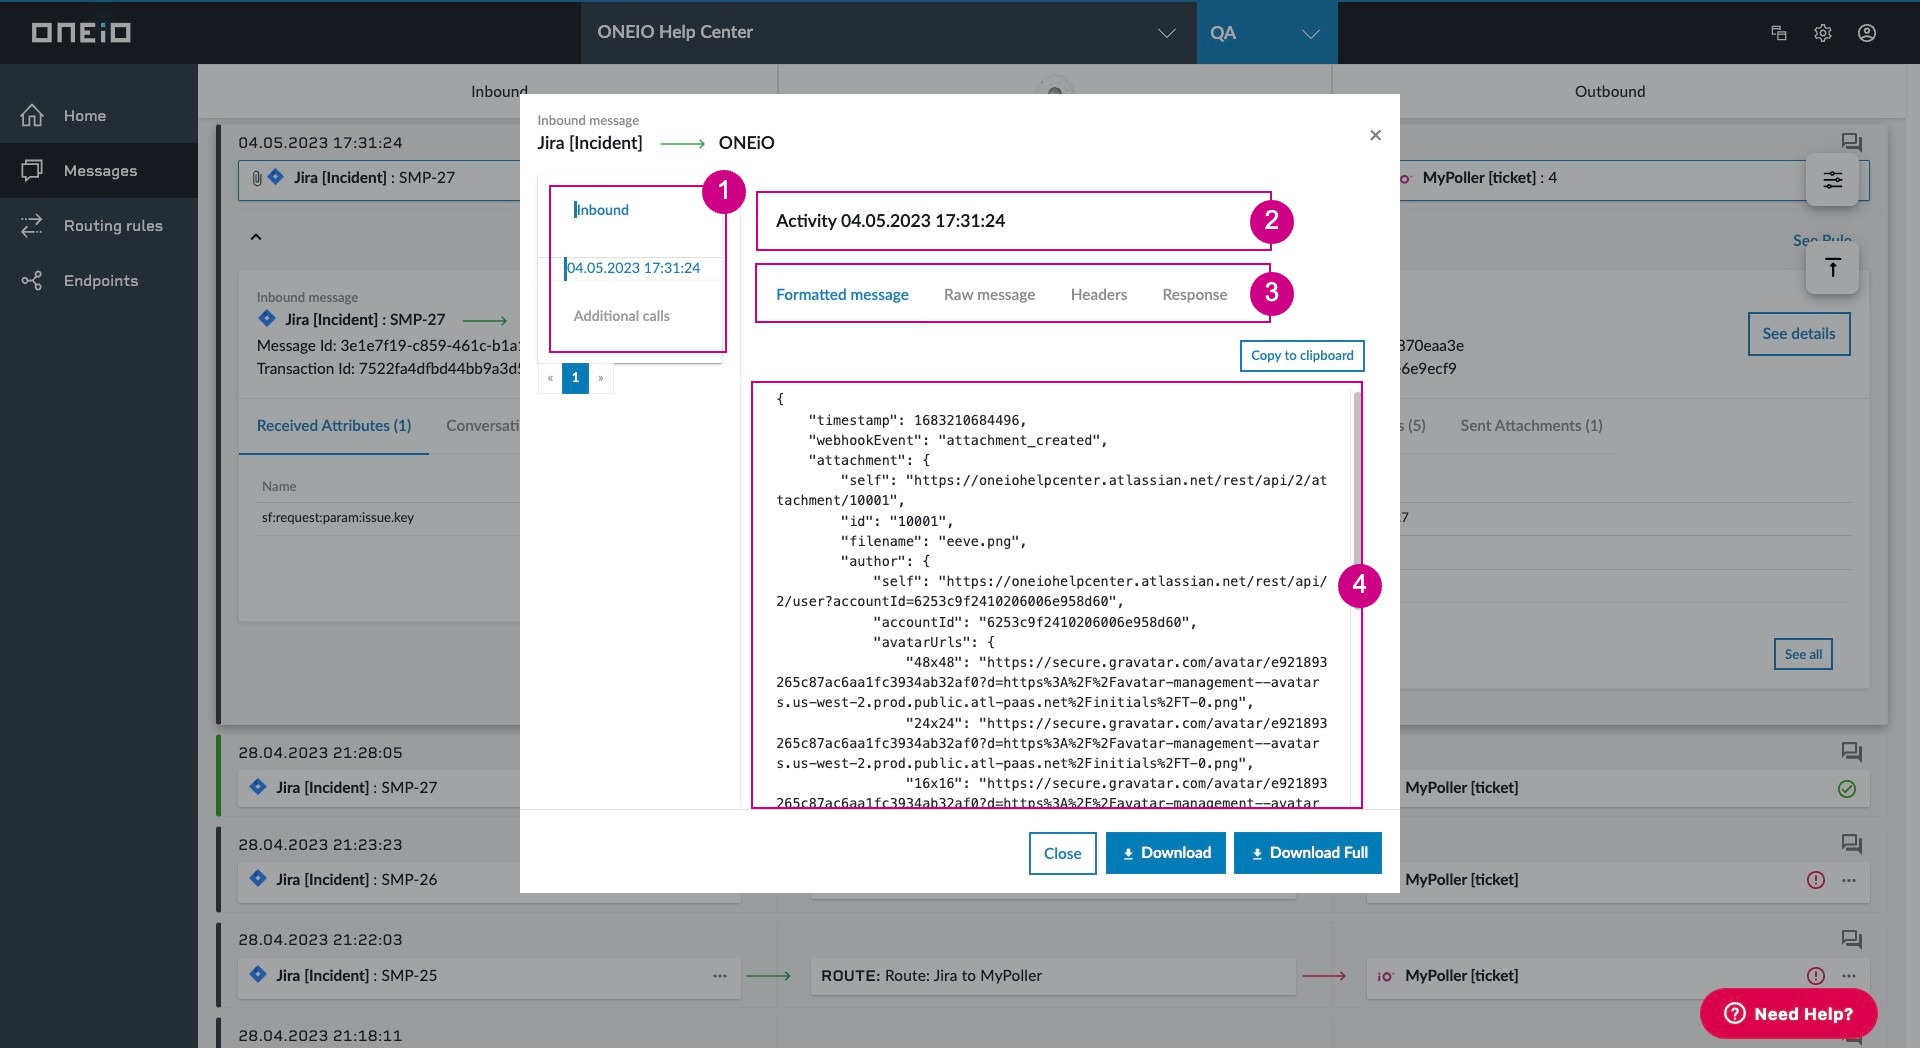Switch to the Raw message tab
Screen dimensions: 1920x1049
click(989, 295)
